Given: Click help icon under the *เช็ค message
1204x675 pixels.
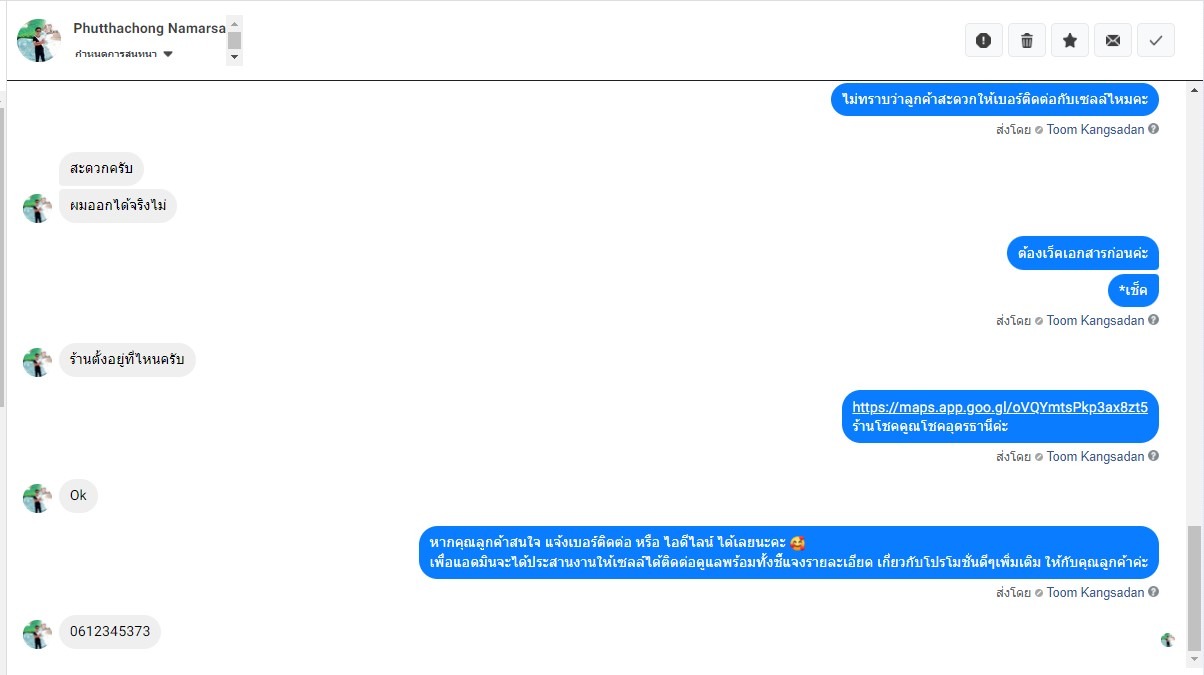Looking at the screenshot, I should click(x=1154, y=320).
